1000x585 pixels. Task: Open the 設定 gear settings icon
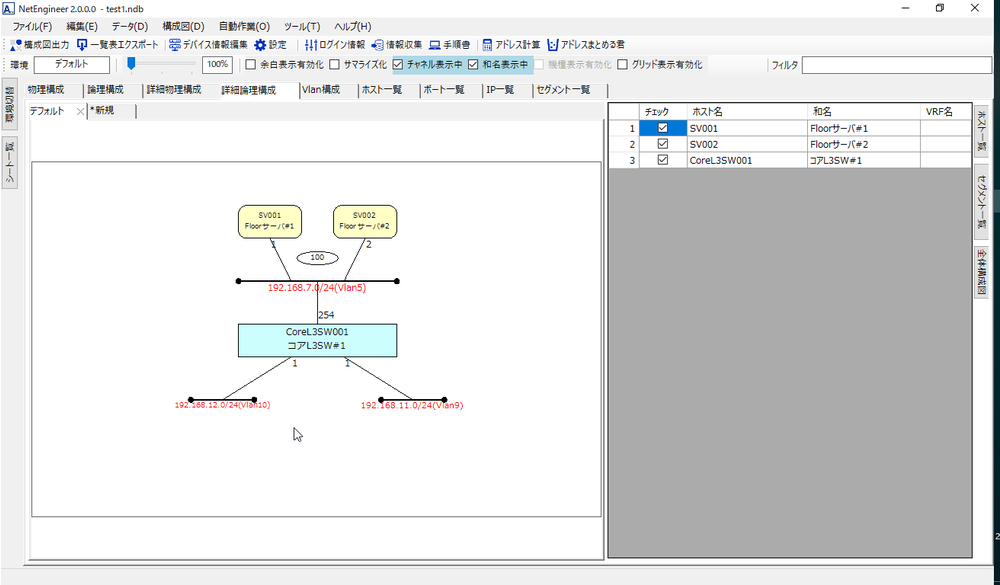(260, 45)
